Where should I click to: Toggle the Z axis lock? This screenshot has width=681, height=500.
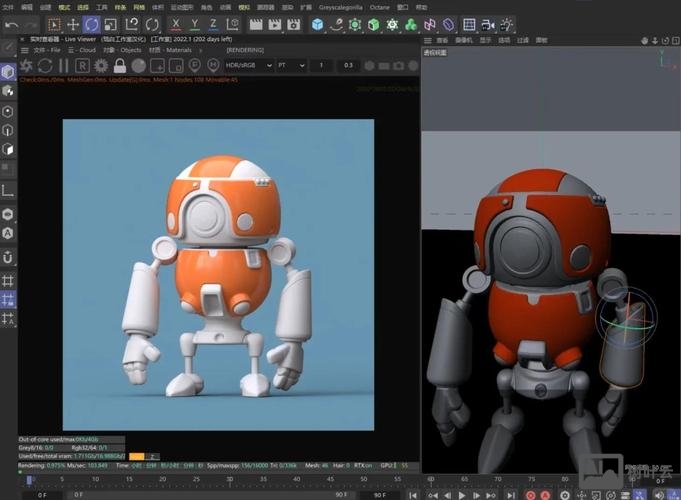click(x=213, y=24)
